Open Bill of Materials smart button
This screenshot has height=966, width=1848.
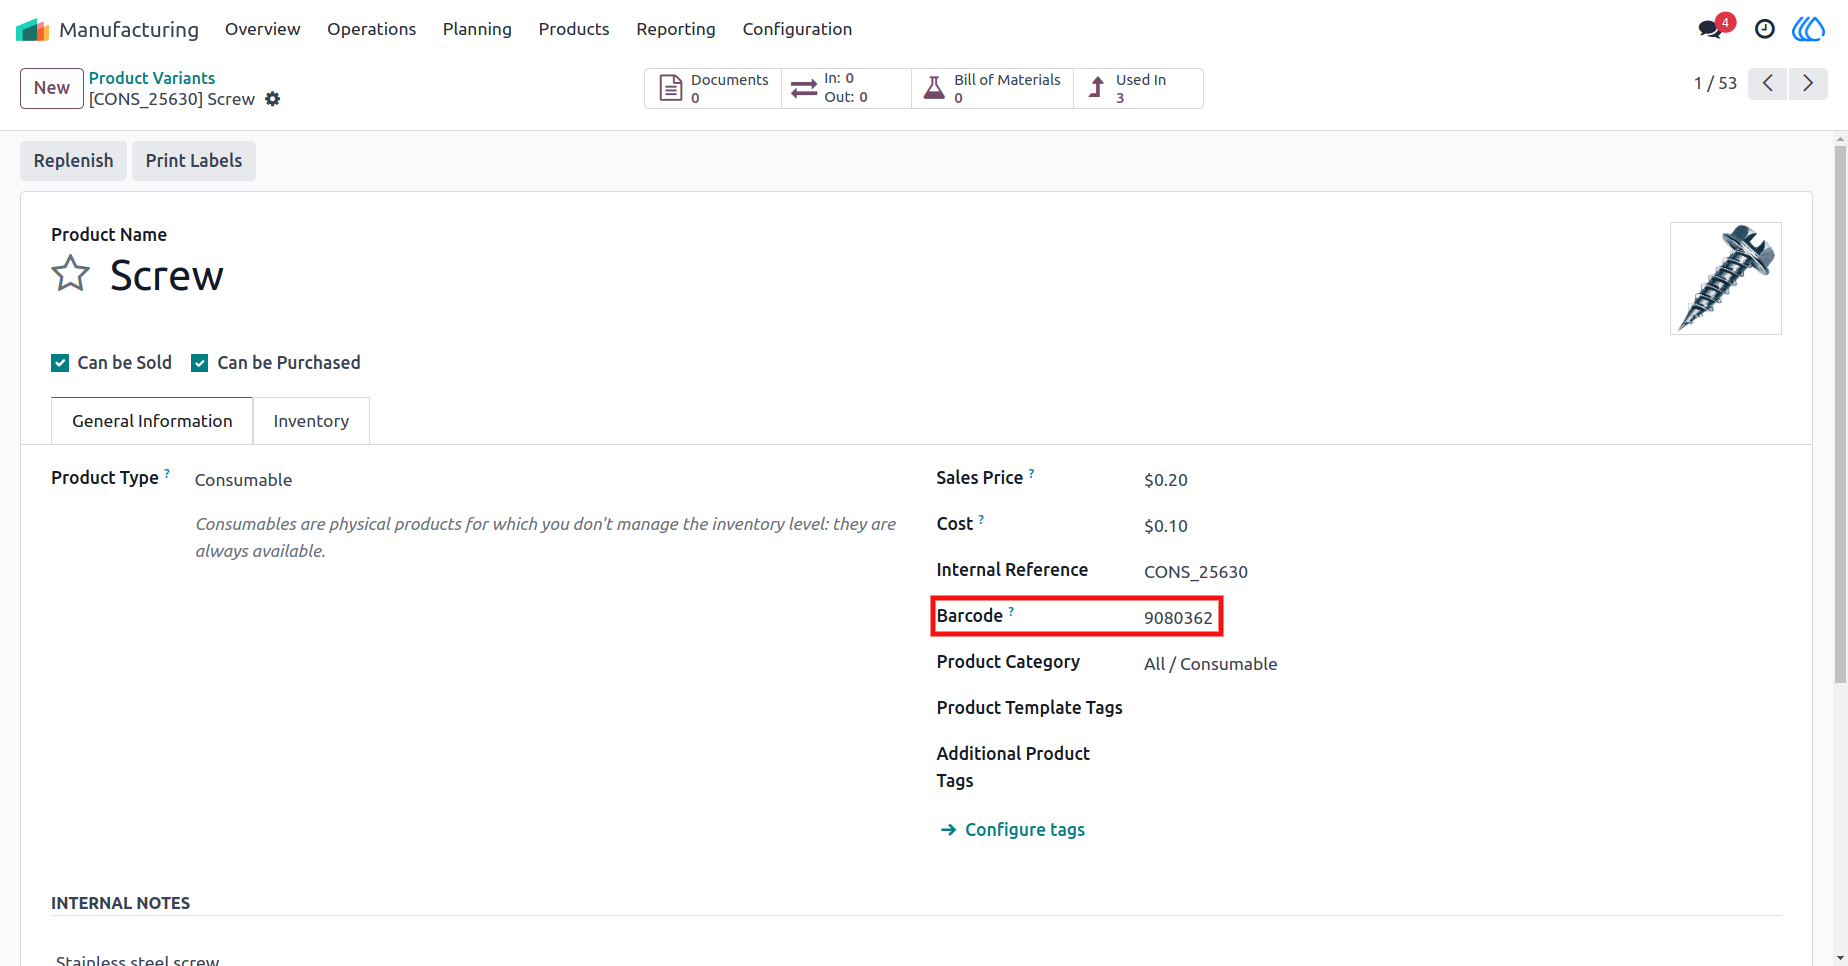click(x=992, y=88)
